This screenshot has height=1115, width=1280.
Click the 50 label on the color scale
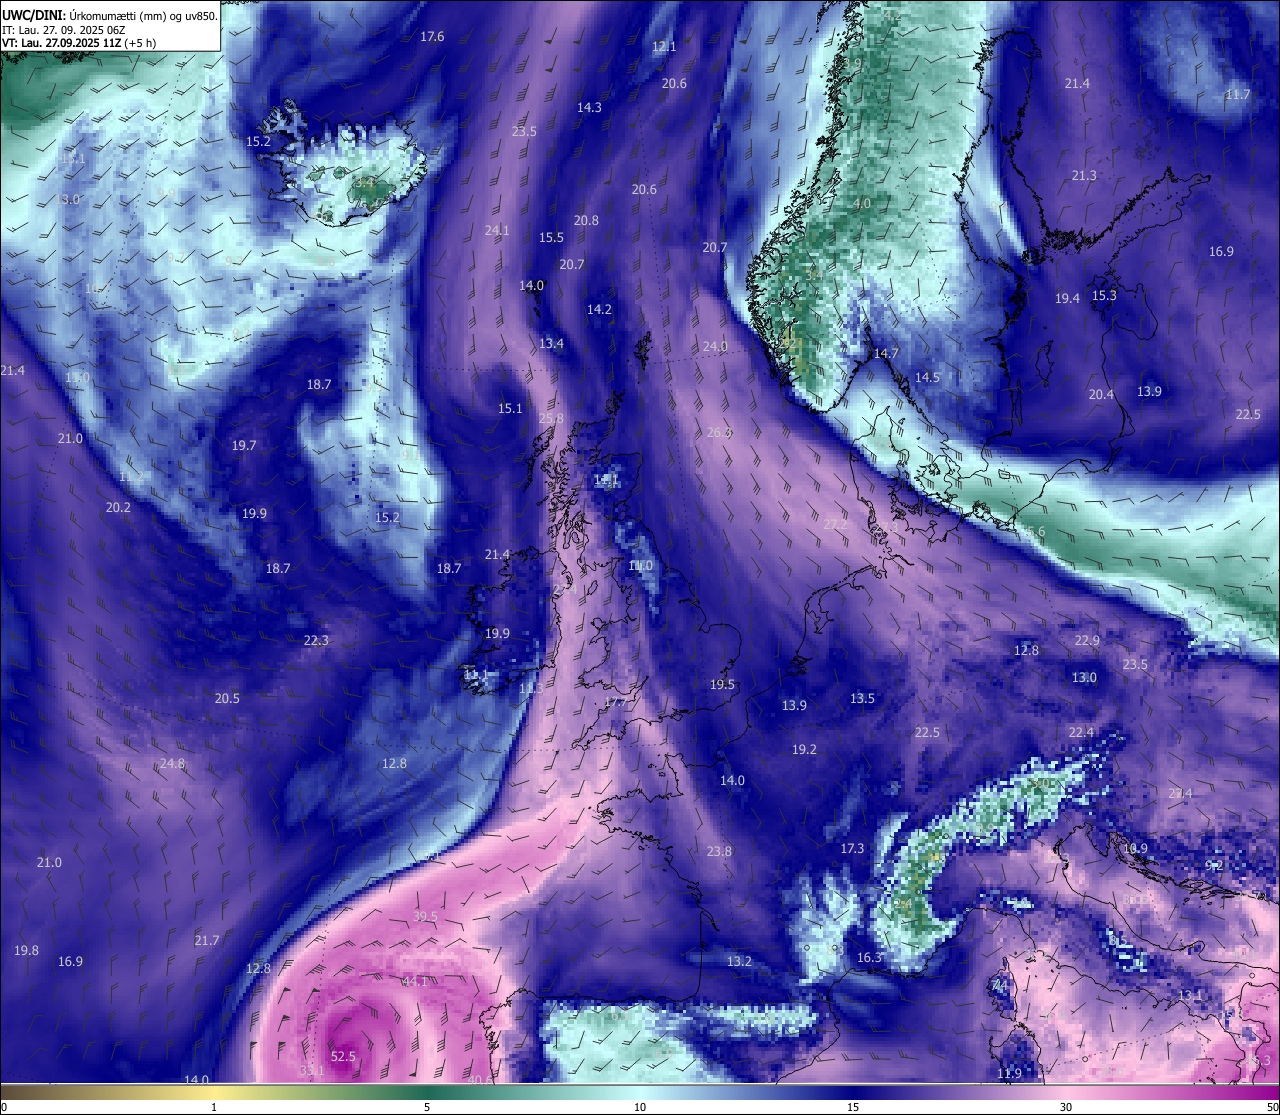click(1272, 1107)
